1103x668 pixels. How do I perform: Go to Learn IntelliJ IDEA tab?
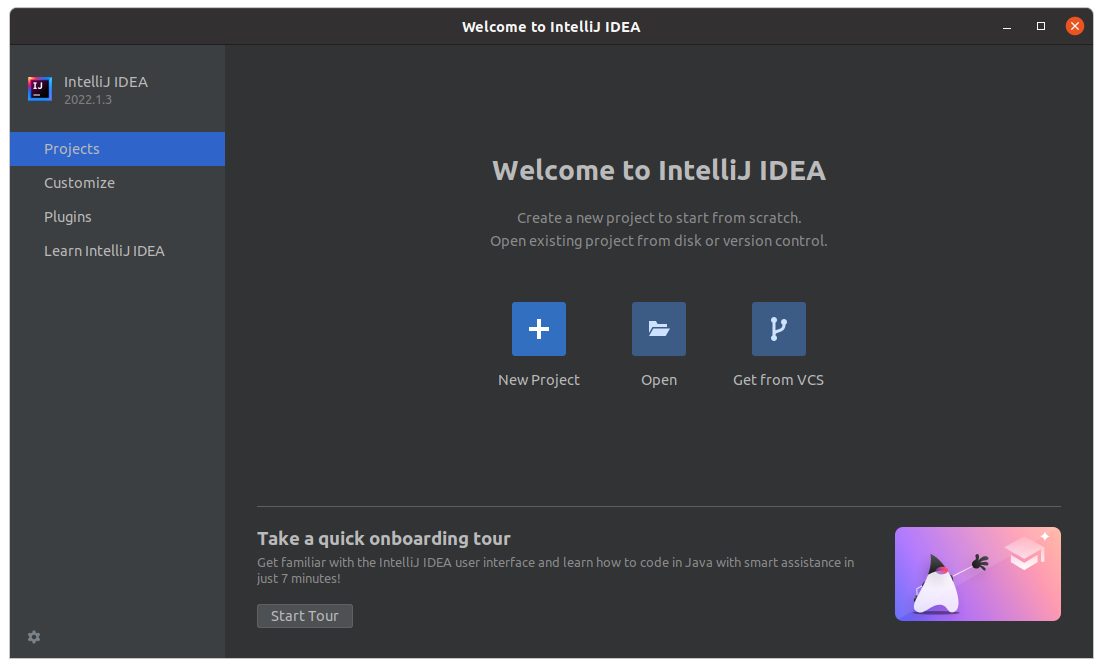click(104, 251)
